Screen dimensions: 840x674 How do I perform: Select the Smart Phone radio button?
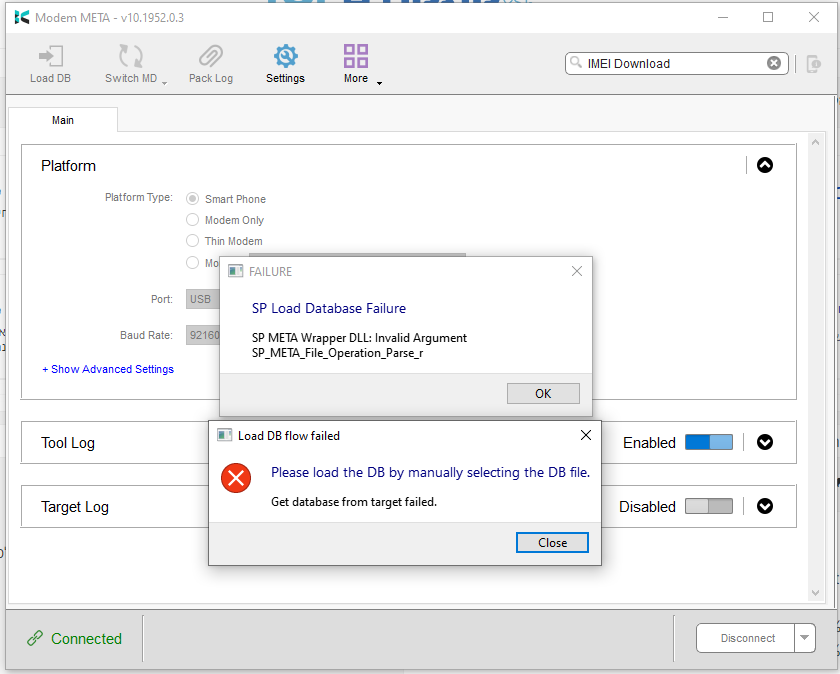[192, 199]
